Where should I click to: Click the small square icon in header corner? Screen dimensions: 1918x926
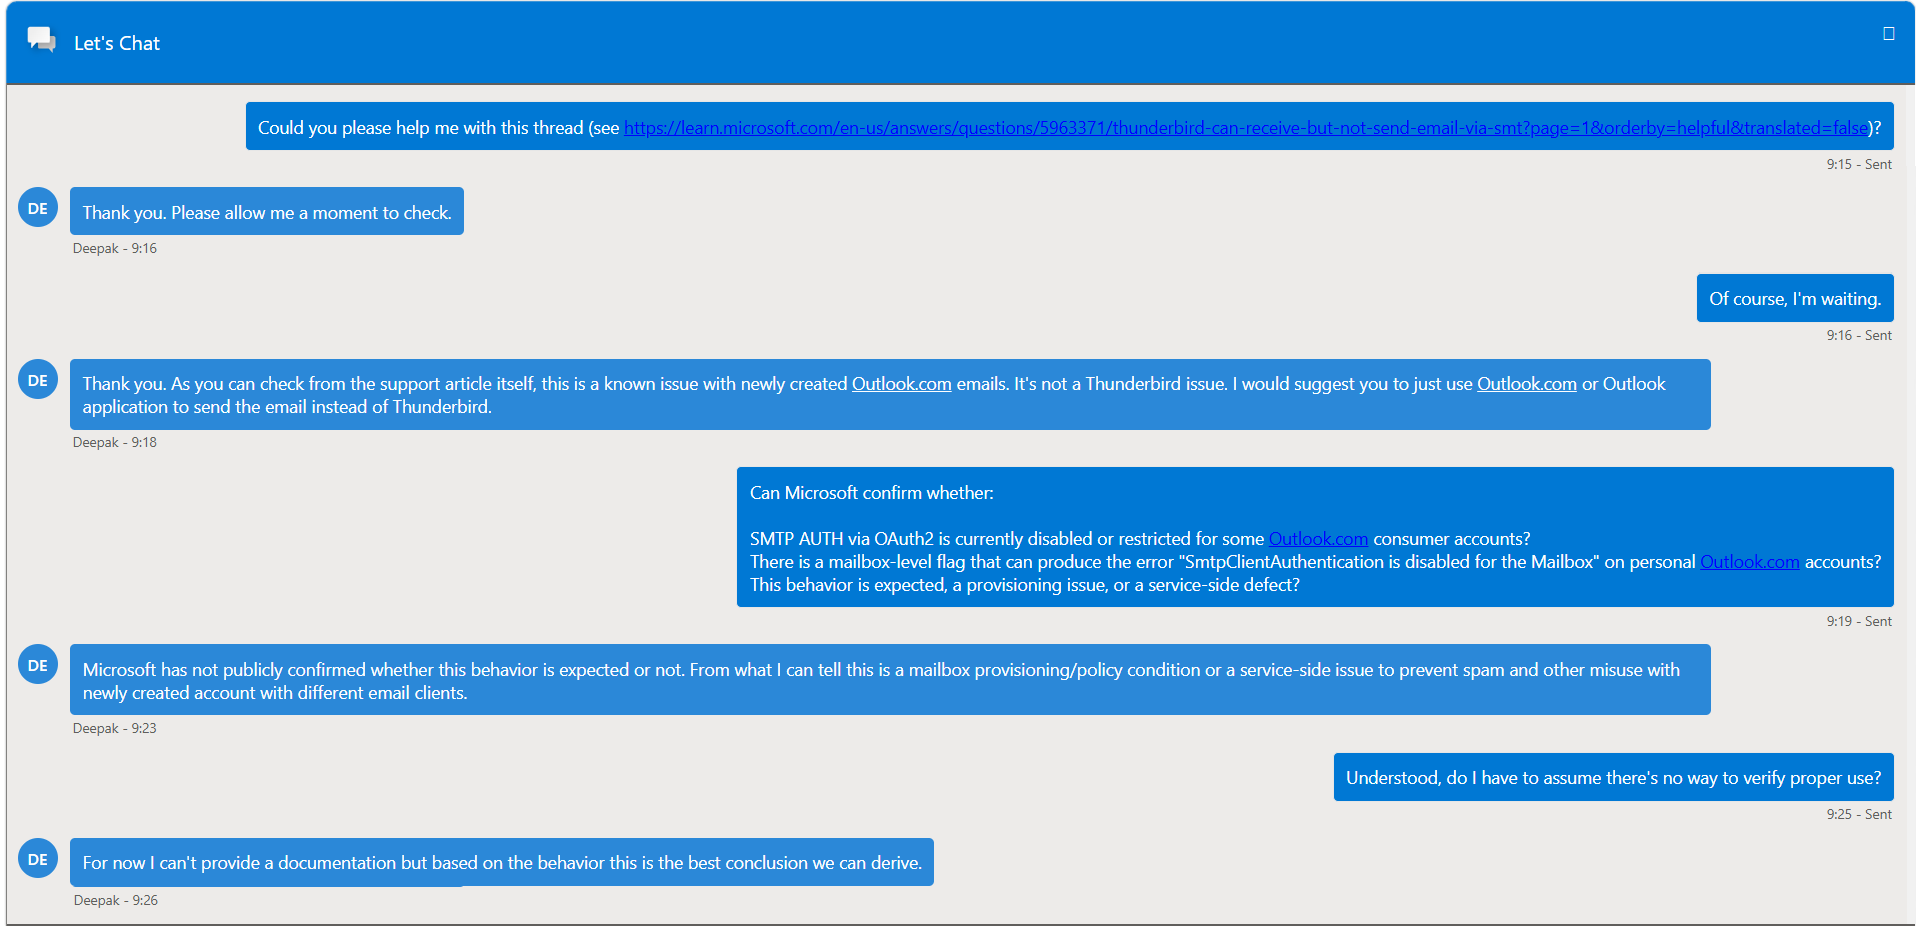1888,34
